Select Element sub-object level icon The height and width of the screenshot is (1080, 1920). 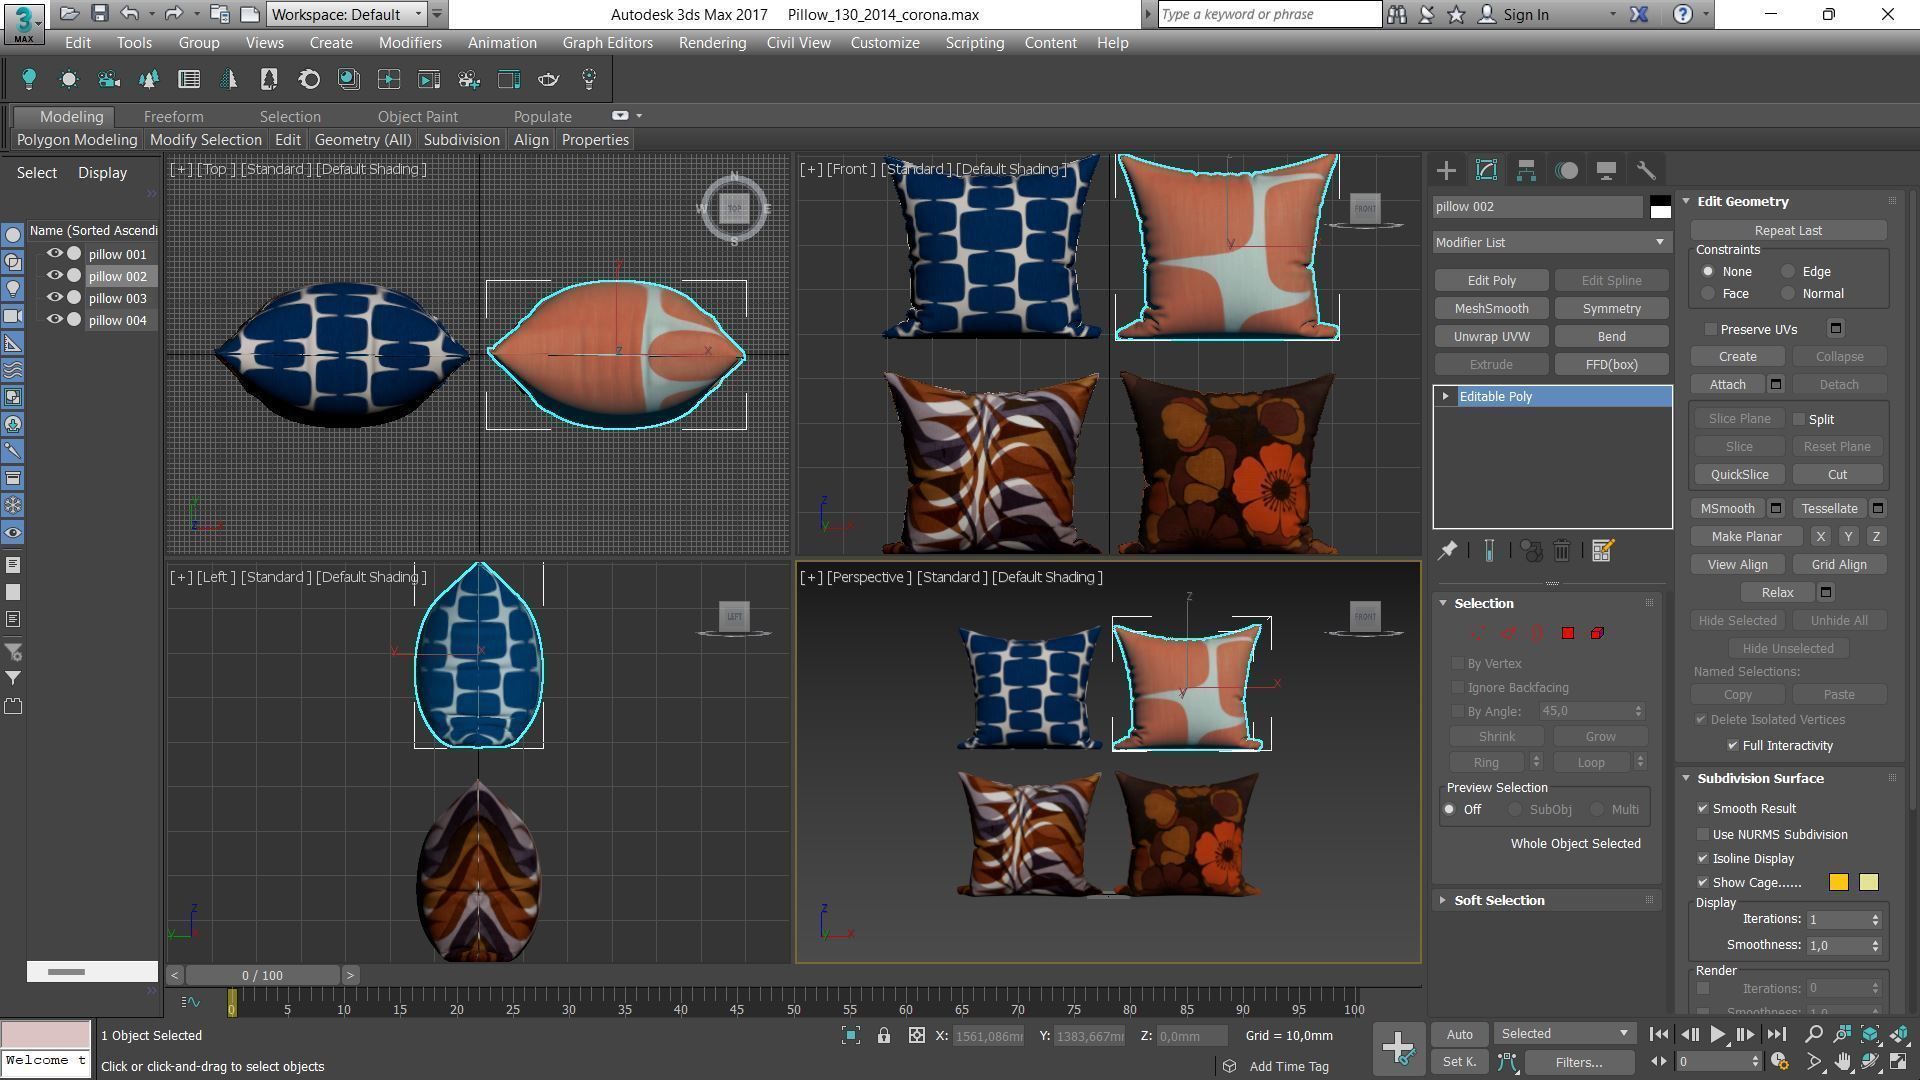pyautogui.click(x=1597, y=633)
